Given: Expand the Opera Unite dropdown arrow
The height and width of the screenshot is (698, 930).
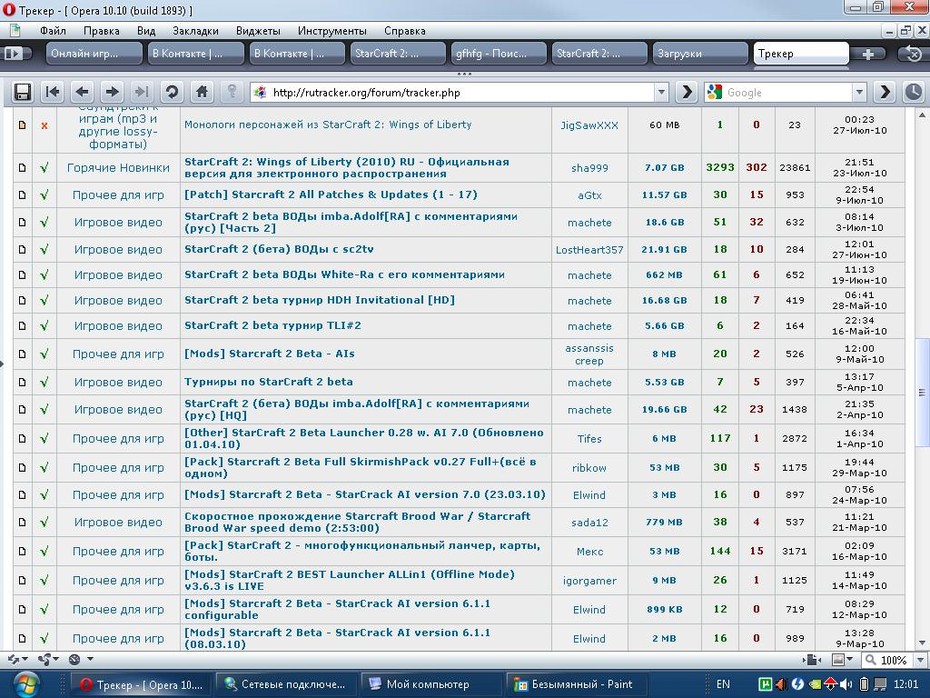Looking at the screenshot, I should point(56,659).
